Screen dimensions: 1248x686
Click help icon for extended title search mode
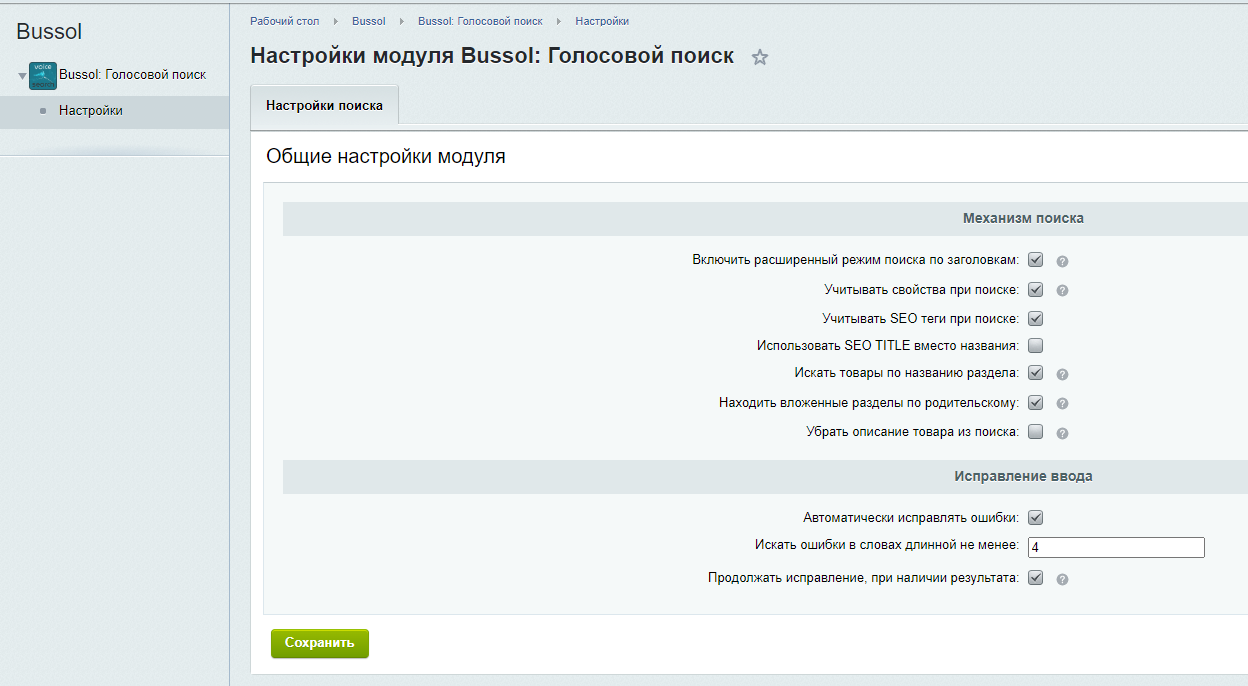pyautogui.click(x=1062, y=261)
